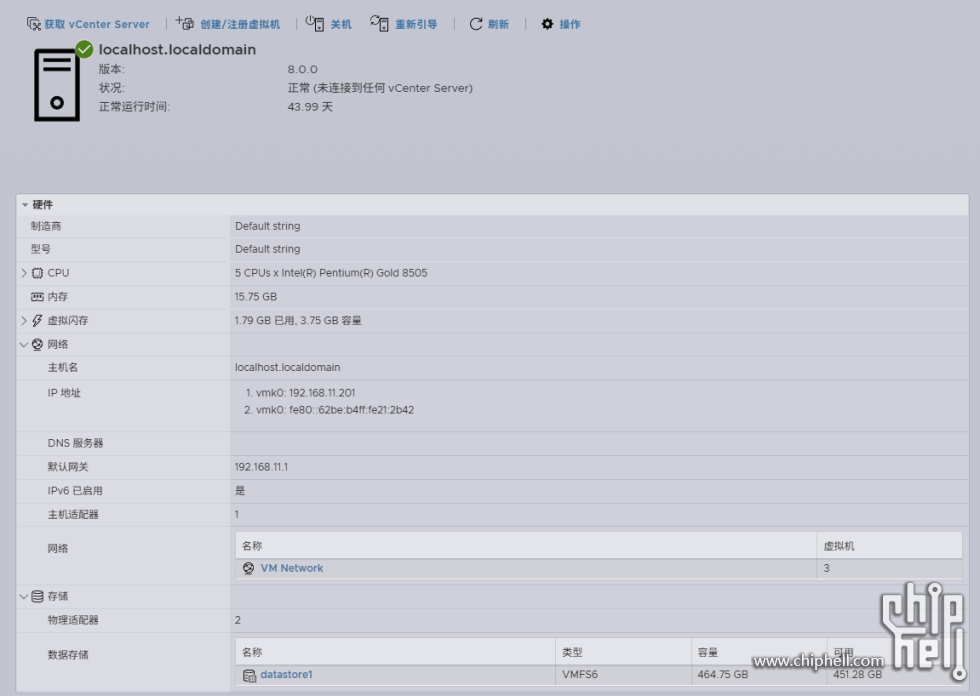Screen dimensions: 980x696
Task: Click the storage database icon beside 存储
Action: [38, 596]
